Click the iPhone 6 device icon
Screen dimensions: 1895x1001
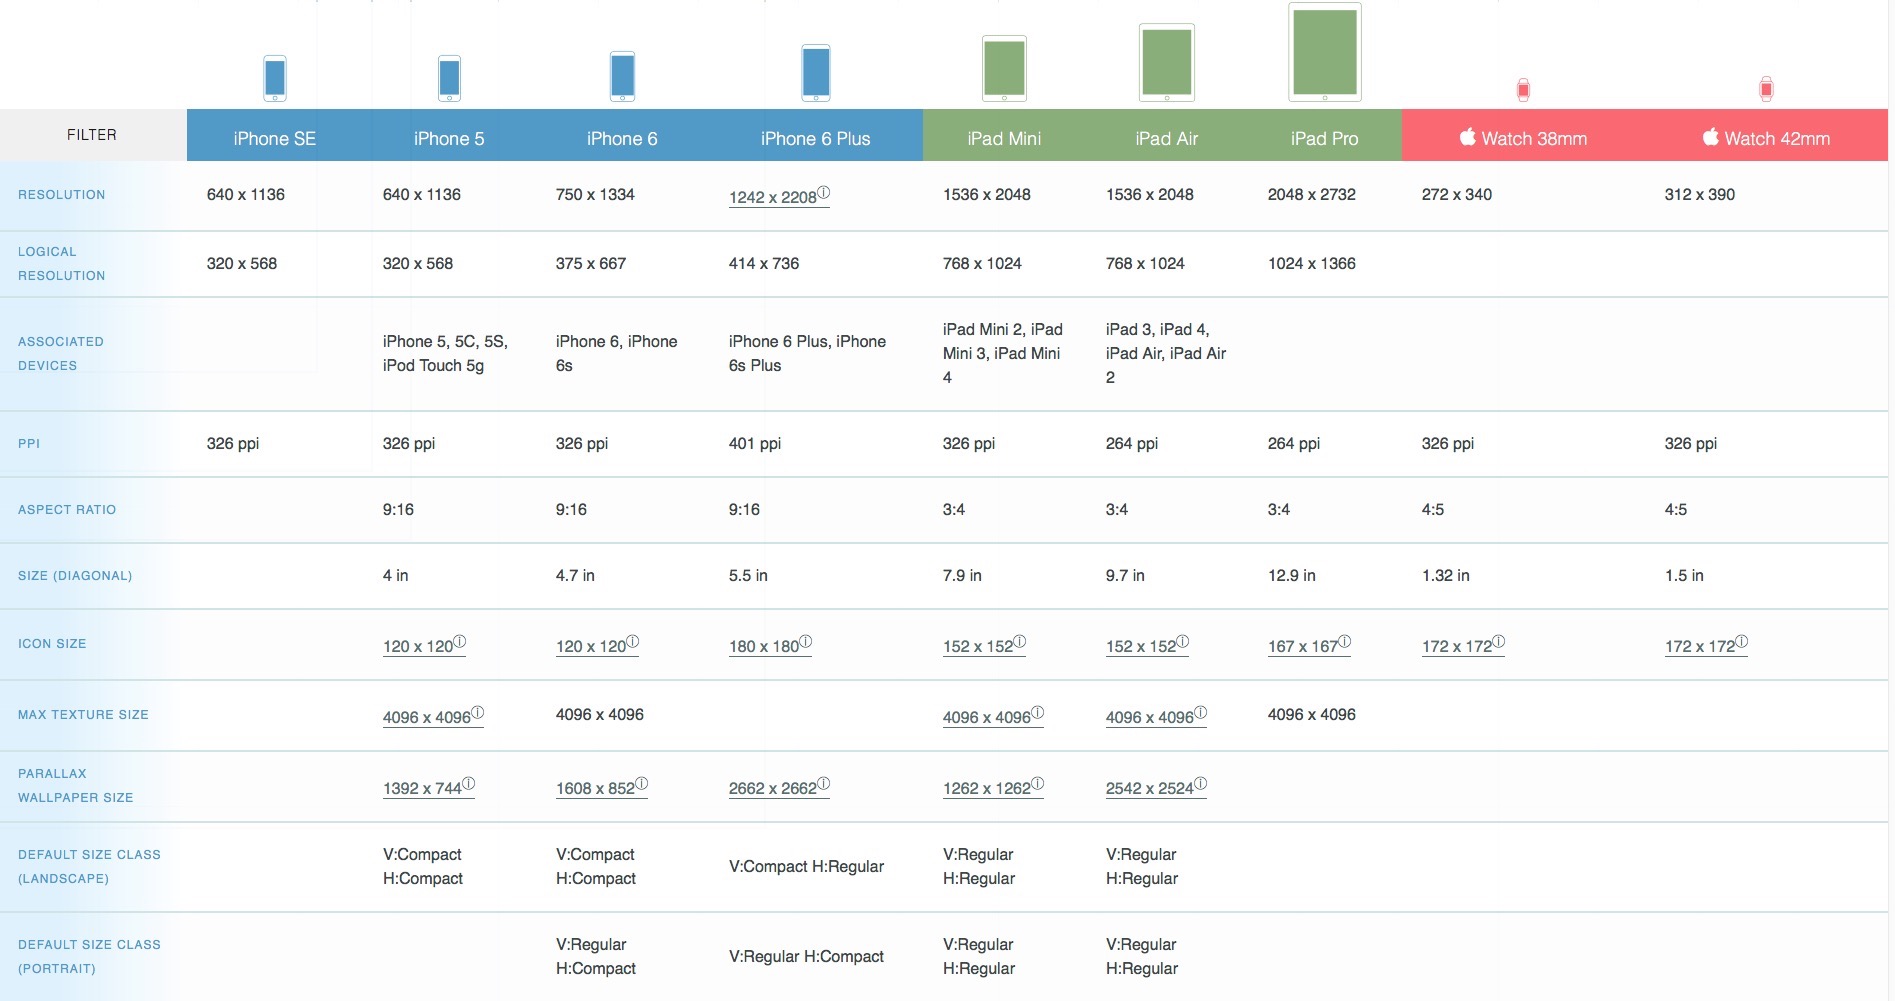(622, 76)
